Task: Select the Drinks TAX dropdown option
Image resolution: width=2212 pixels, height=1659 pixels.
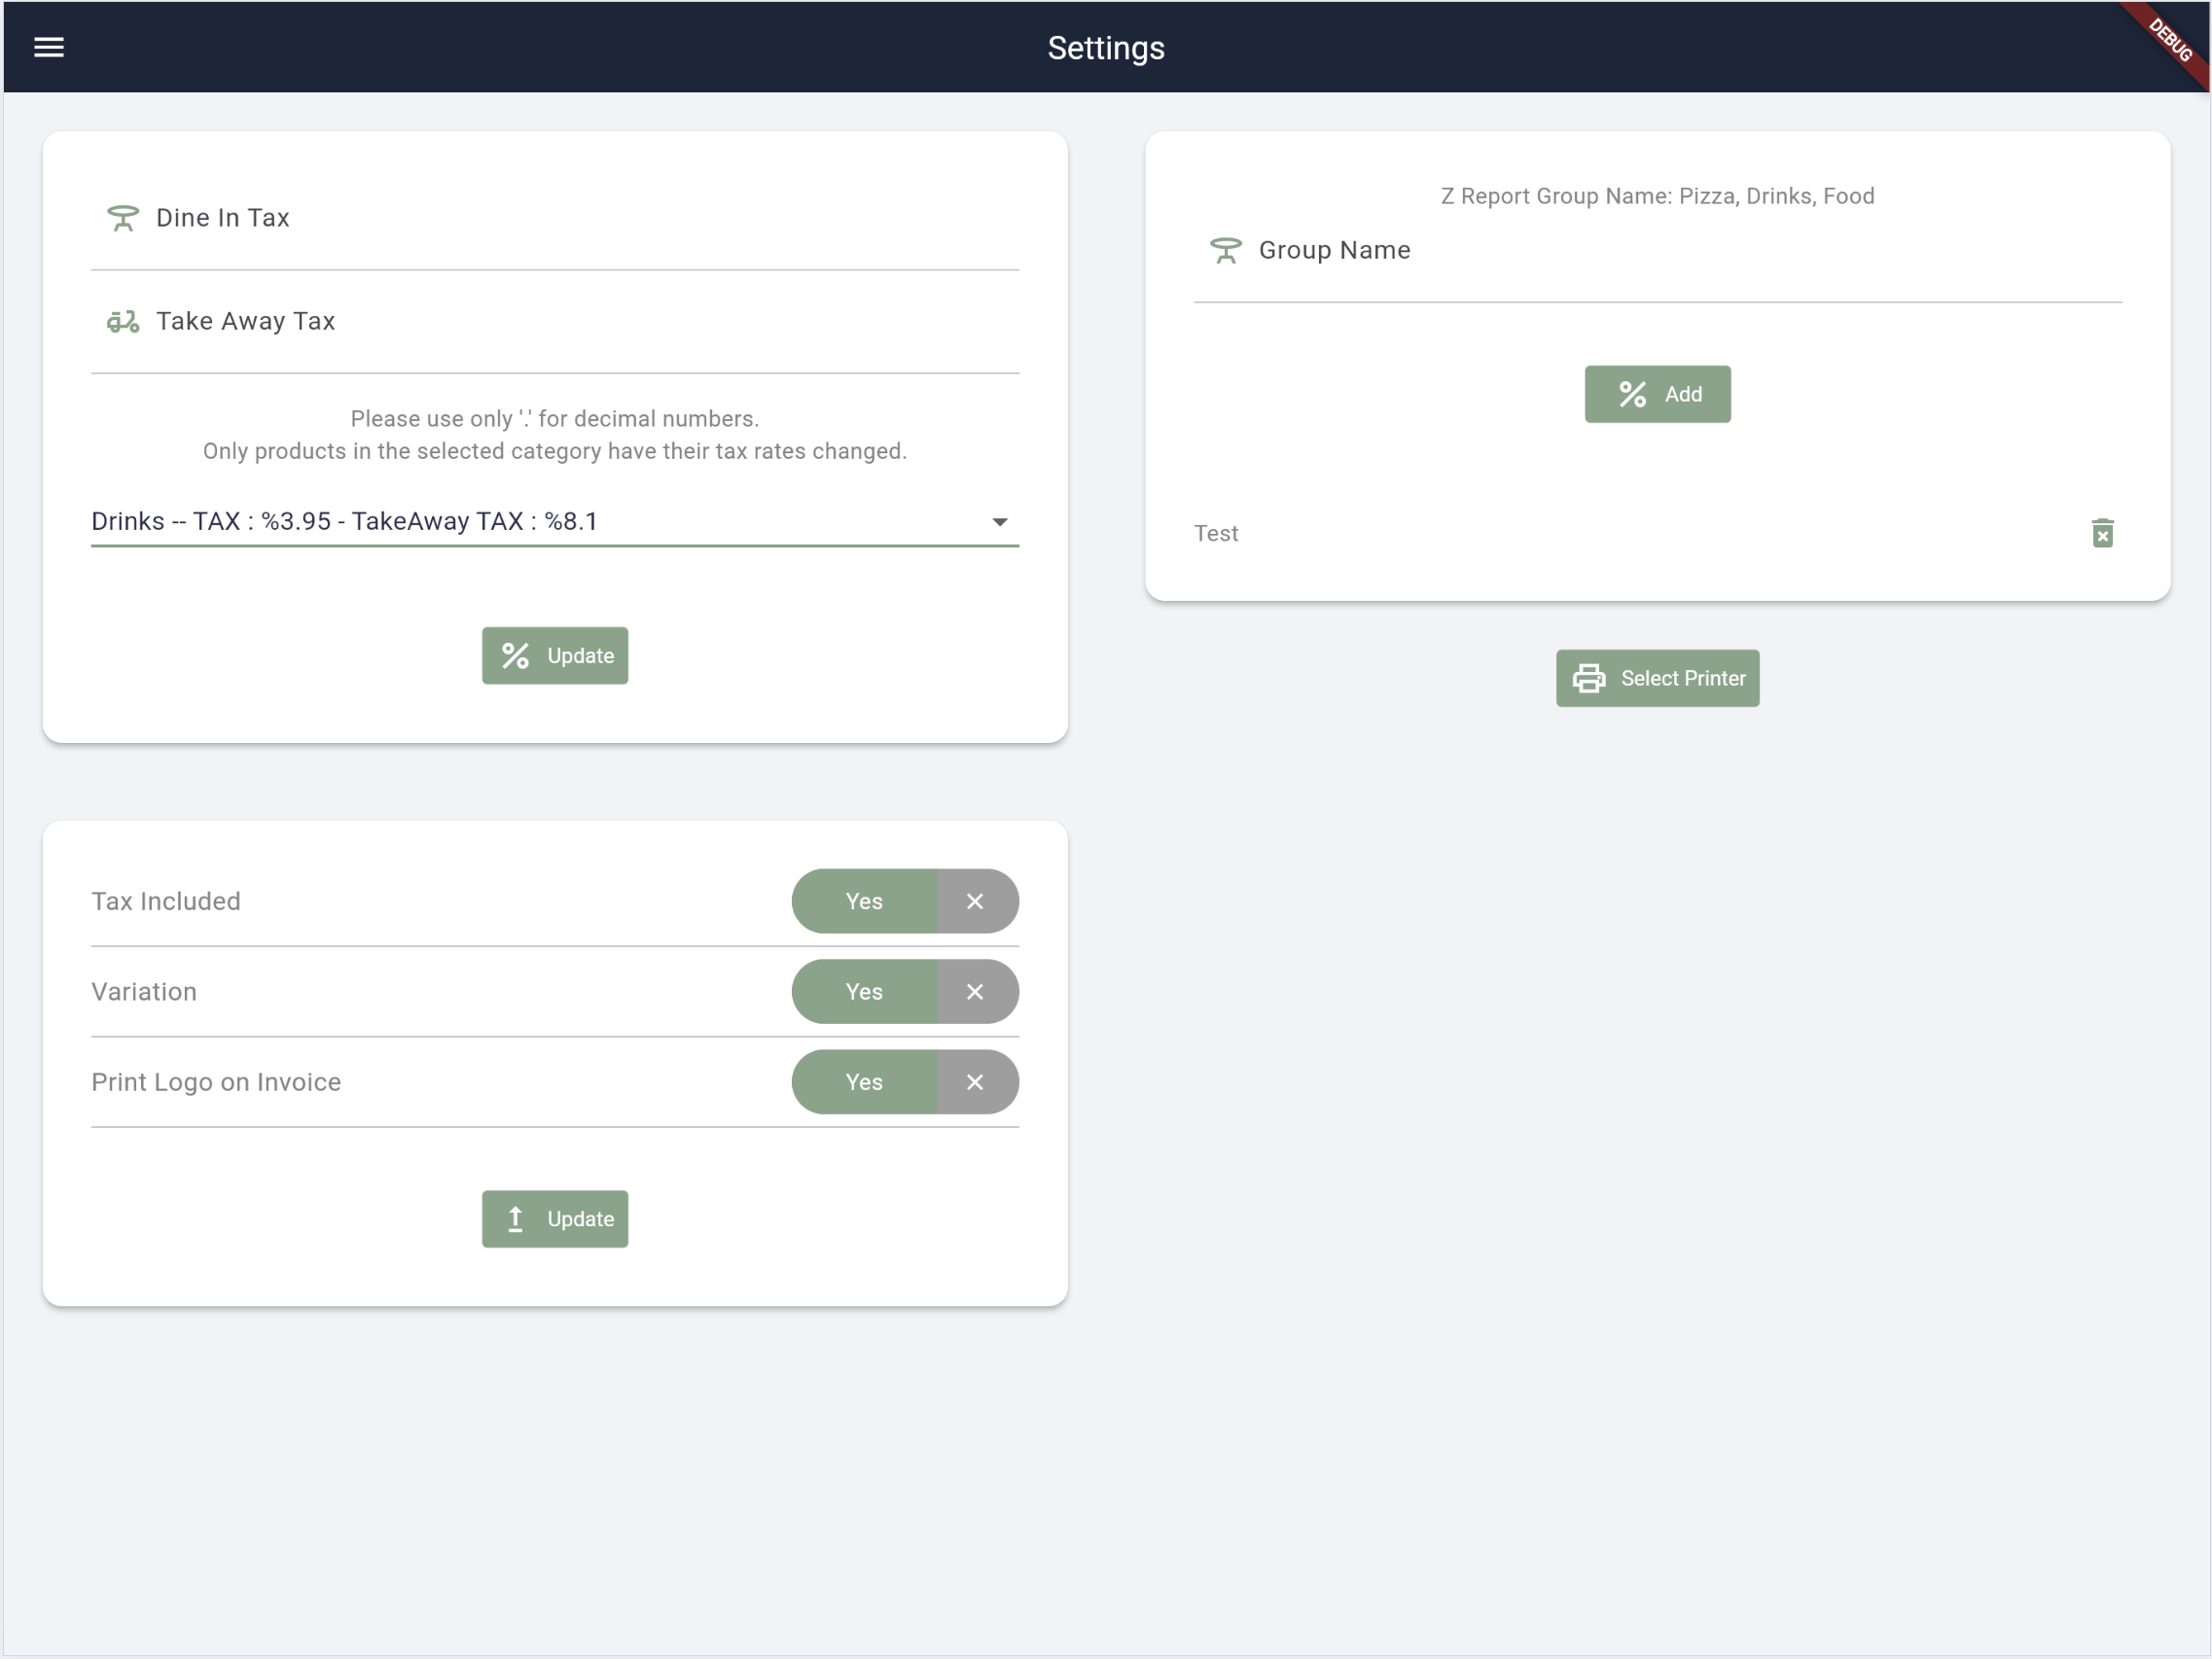Action: [554, 519]
